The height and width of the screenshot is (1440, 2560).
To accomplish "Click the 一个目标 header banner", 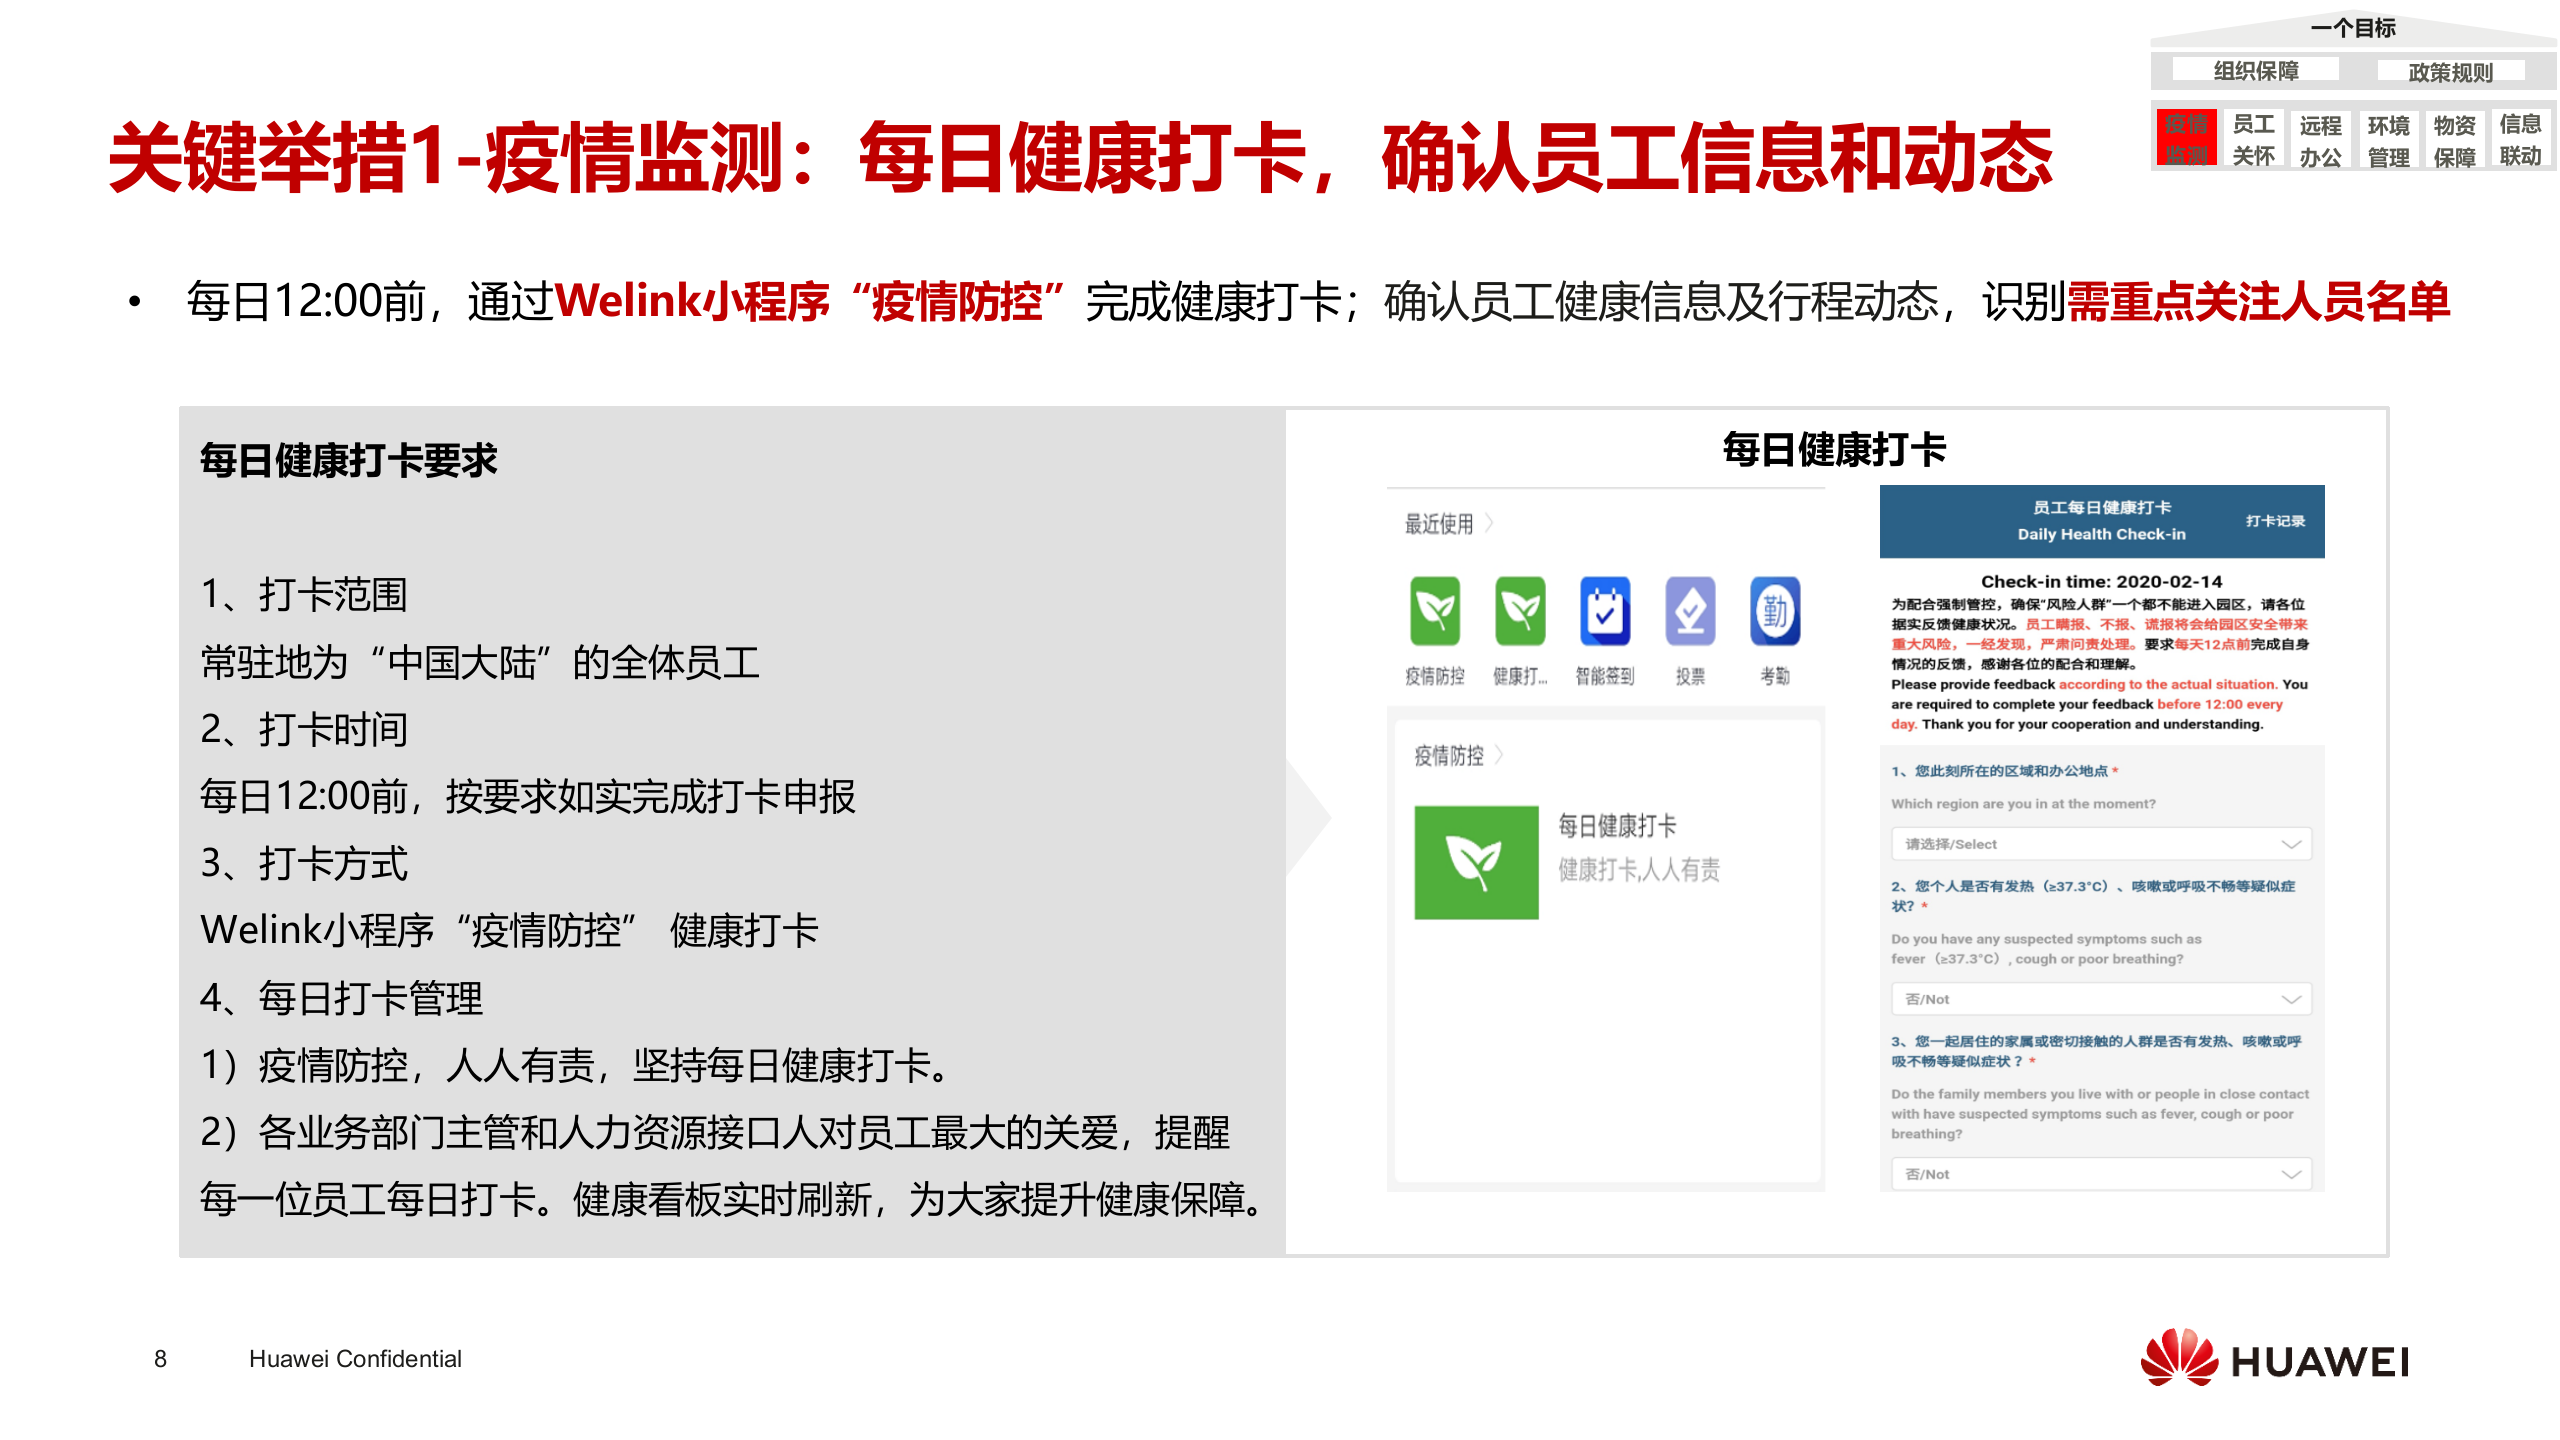I will pyautogui.click(x=2355, y=29).
